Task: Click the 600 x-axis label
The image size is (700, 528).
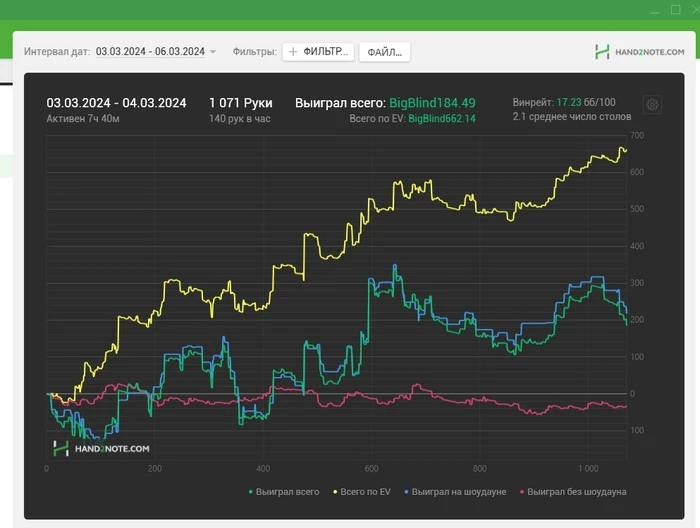Action: click(371, 469)
